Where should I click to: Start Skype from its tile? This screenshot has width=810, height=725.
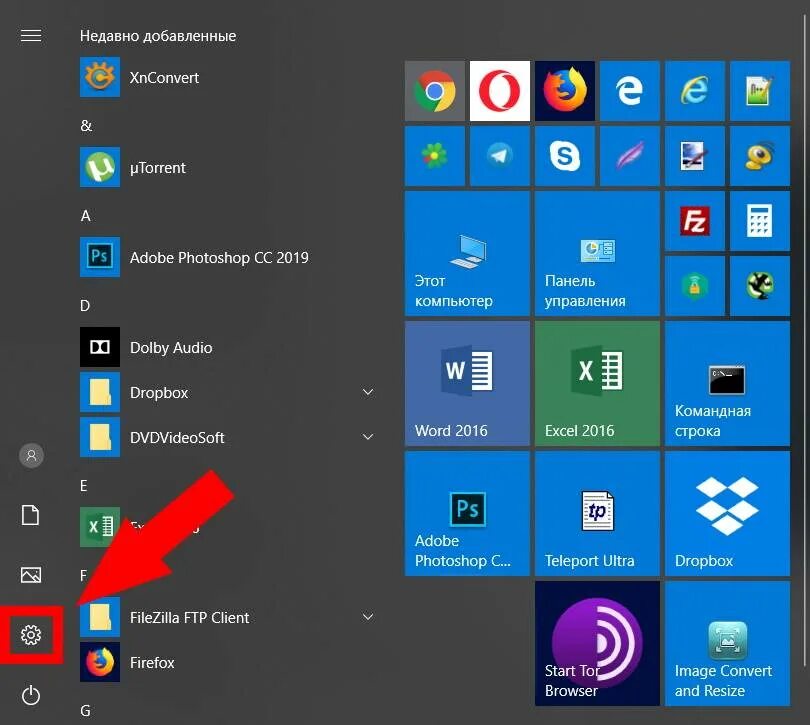(564, 156)
